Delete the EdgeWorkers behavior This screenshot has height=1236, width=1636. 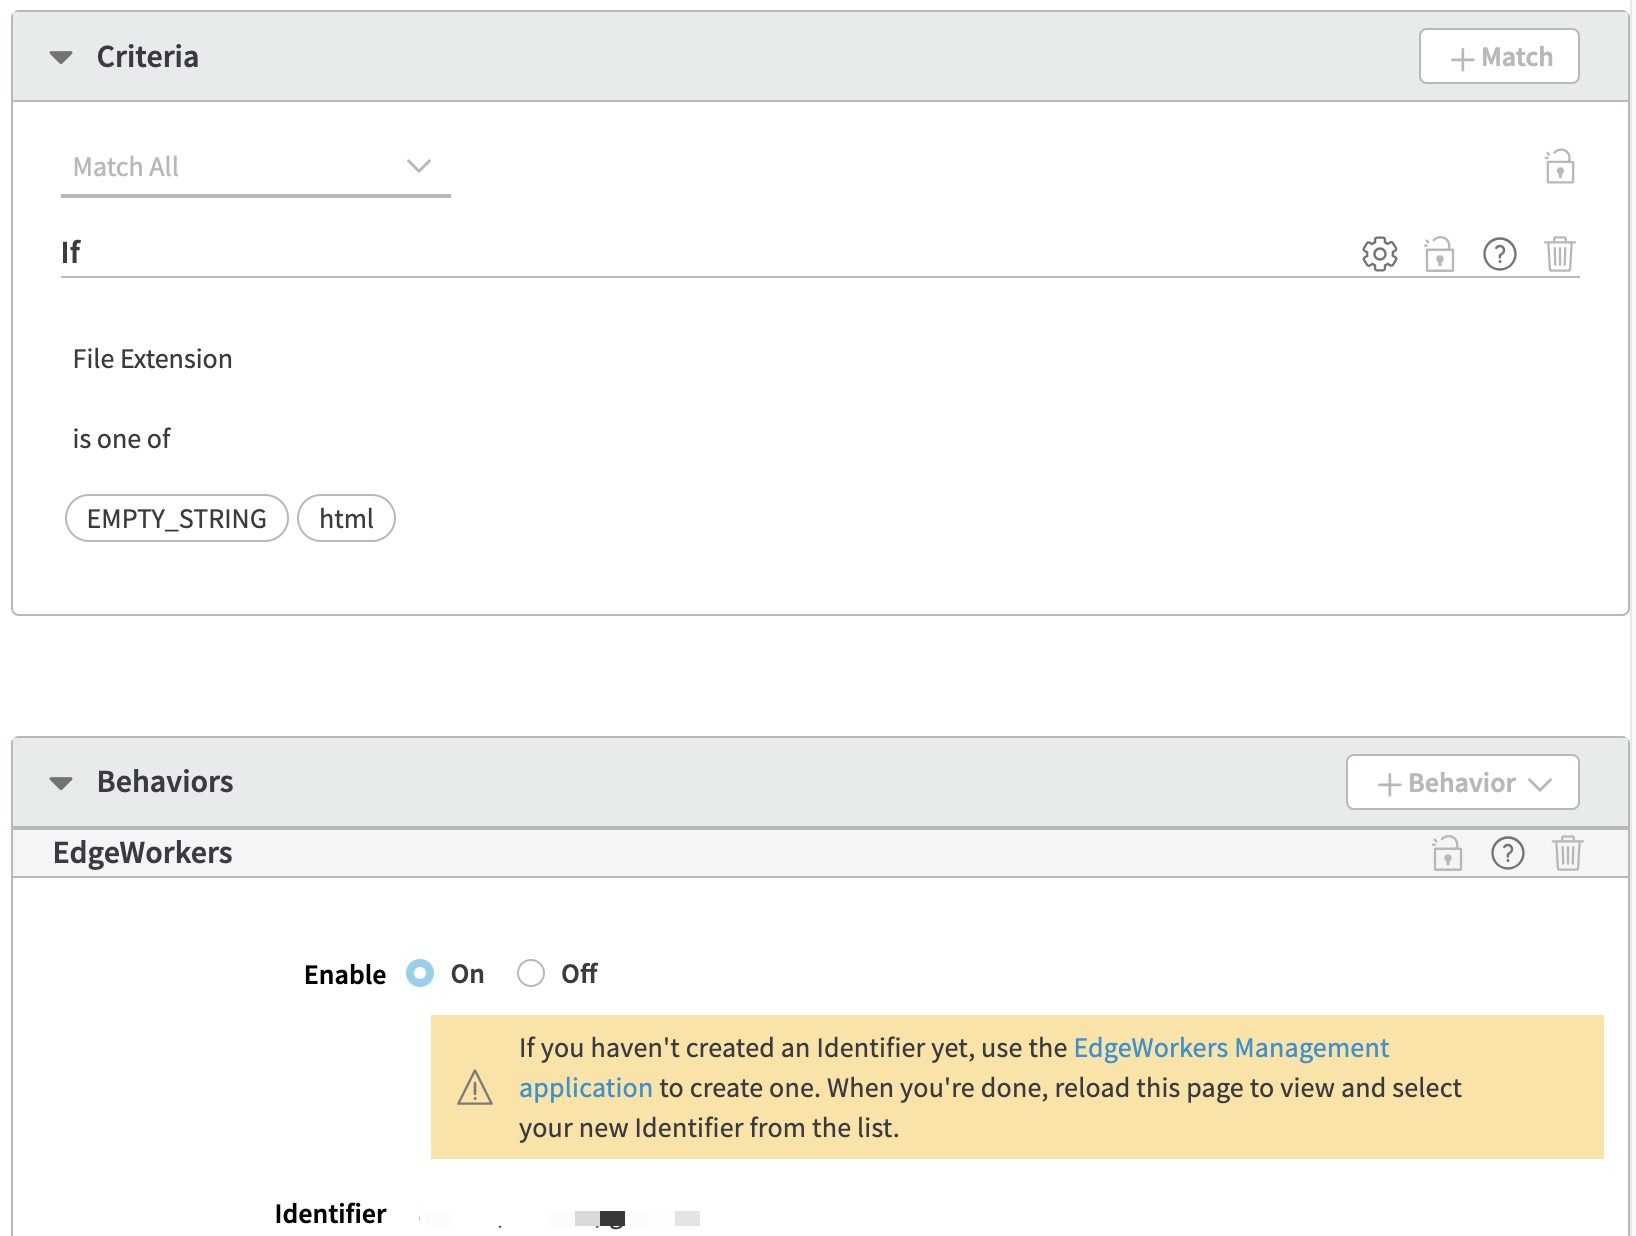click(1567, 853)
